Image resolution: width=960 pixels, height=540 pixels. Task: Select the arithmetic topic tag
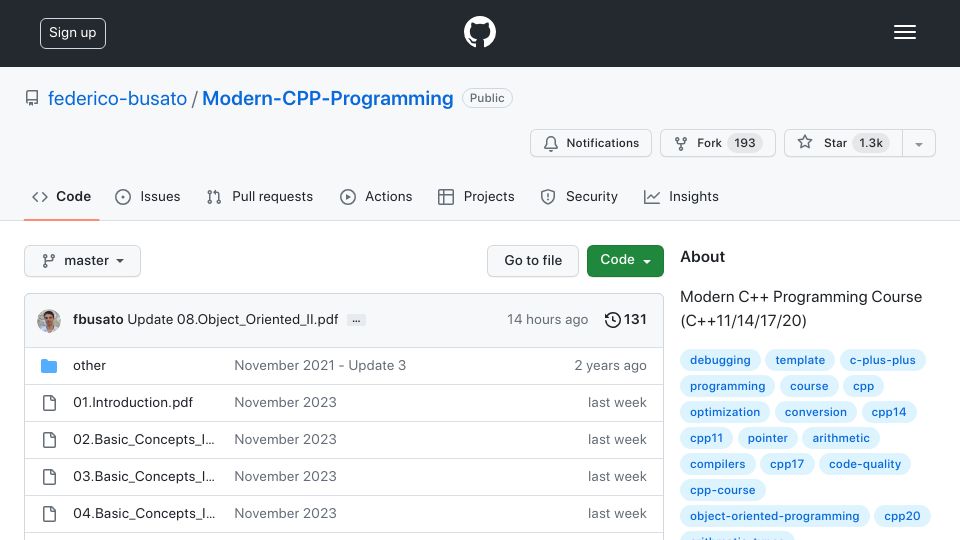click(x=841, y=438)
